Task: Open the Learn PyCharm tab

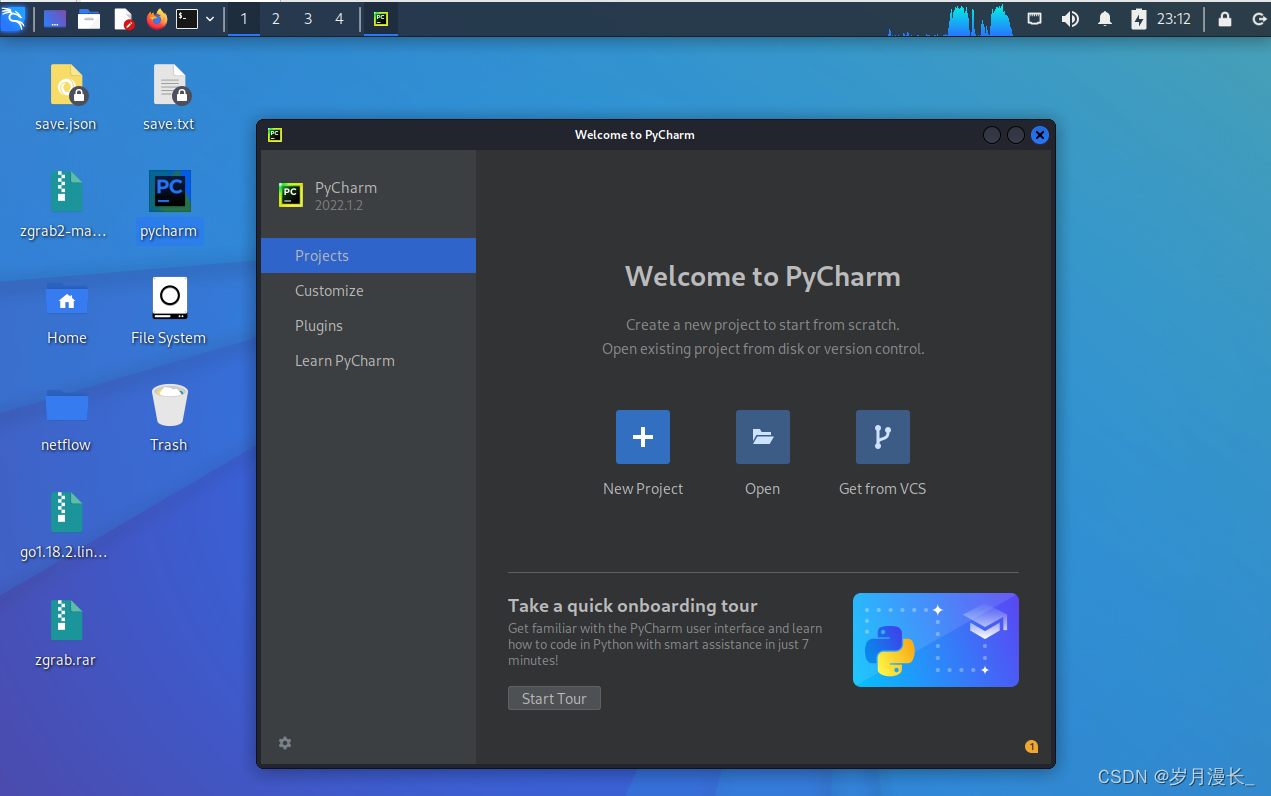Action: (368, 360)
